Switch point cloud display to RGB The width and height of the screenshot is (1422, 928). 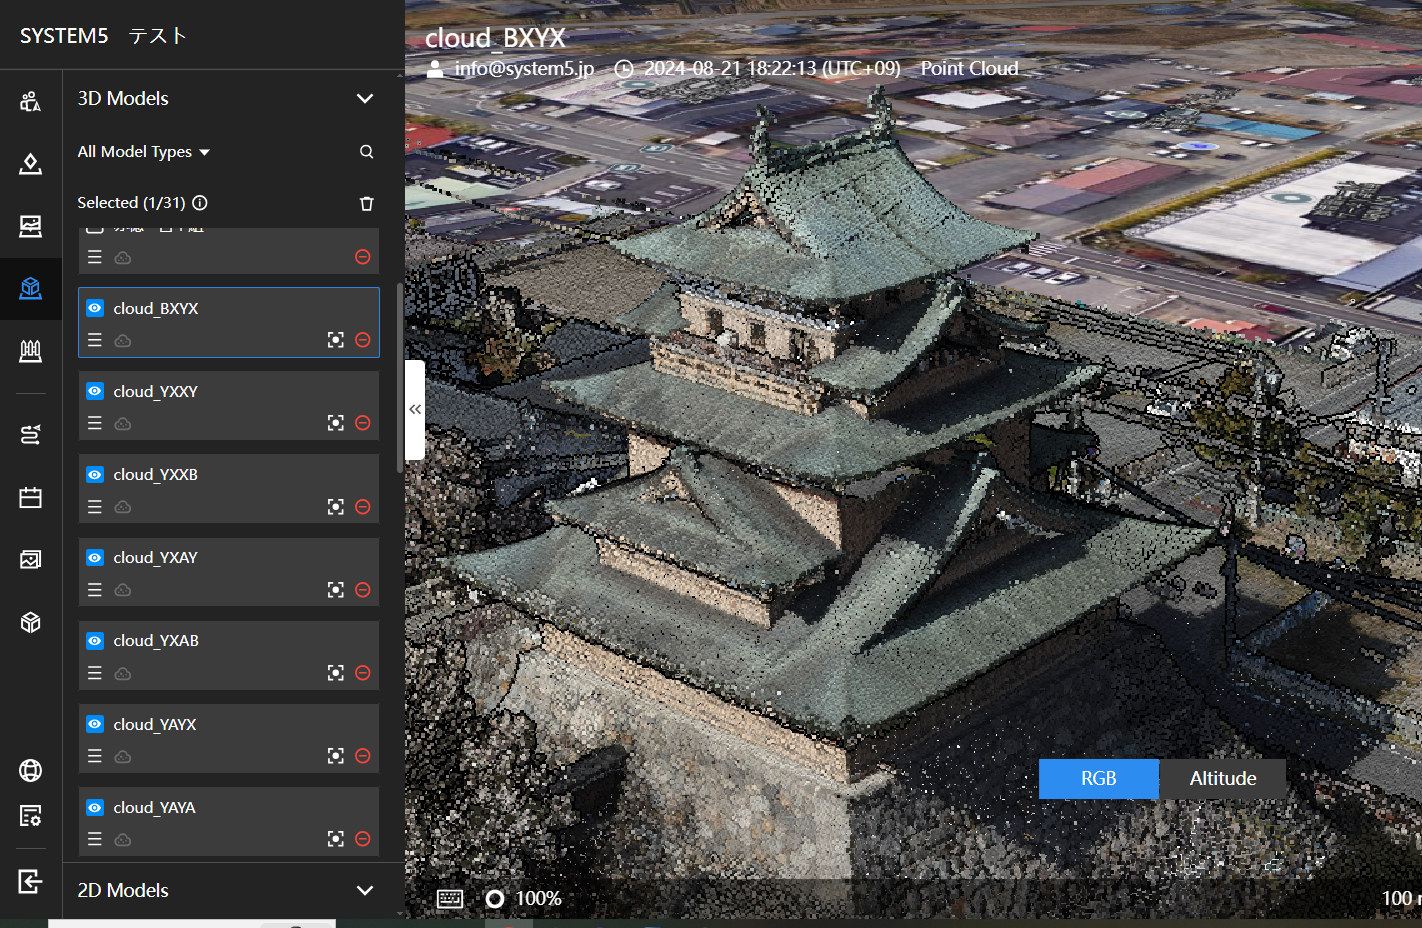click(x=1099, y=779)
